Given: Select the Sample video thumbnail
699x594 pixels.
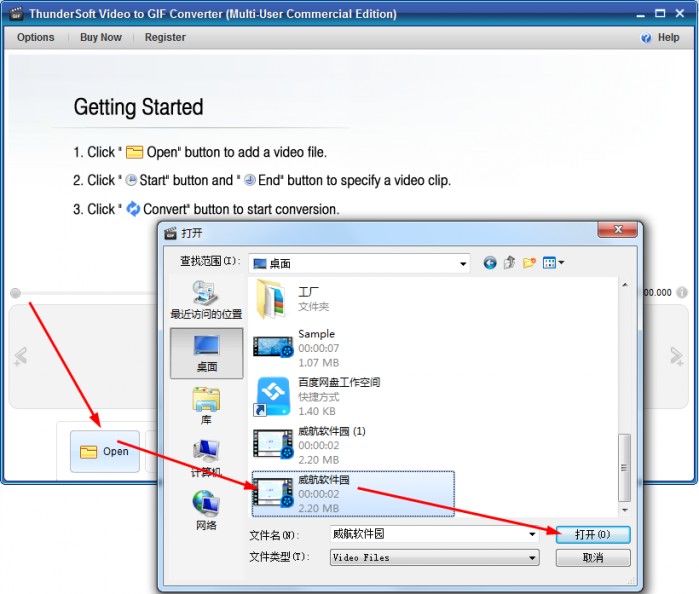Looking at the screenshot, I should pos(273,347).
